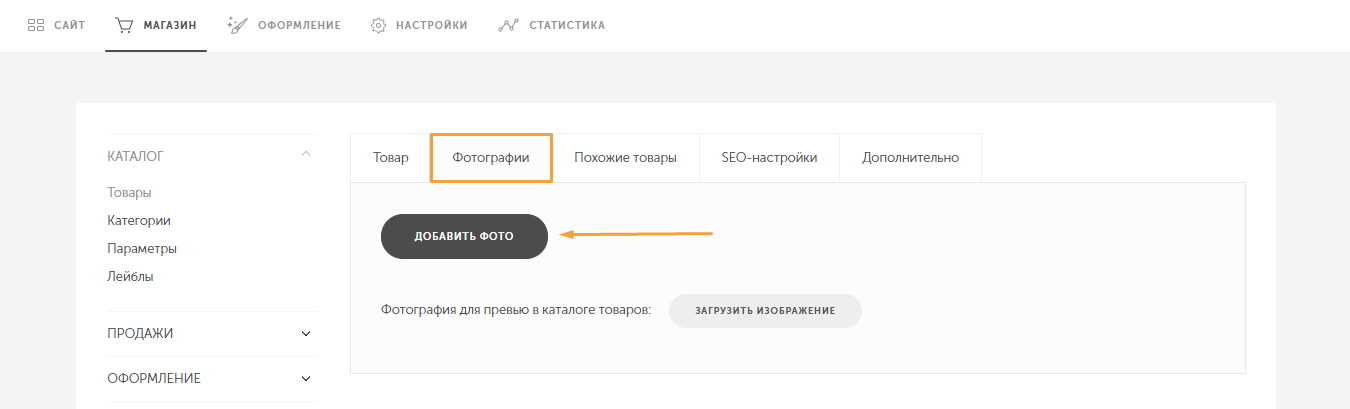Open the Оформление top menu
This screenshot has height=409, width=1350.
[284, 25]
